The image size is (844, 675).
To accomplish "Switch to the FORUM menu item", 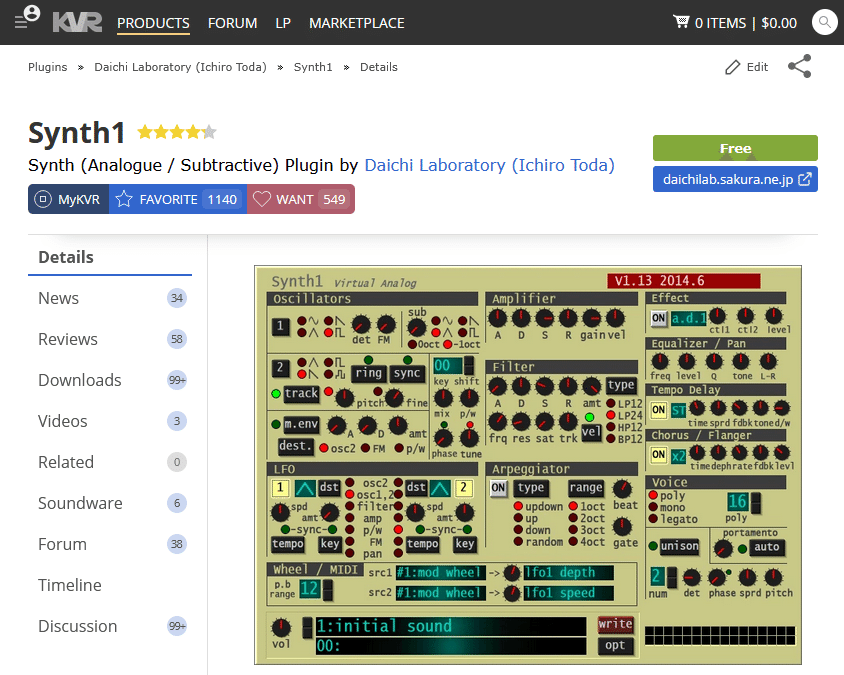I will [232, 22].
